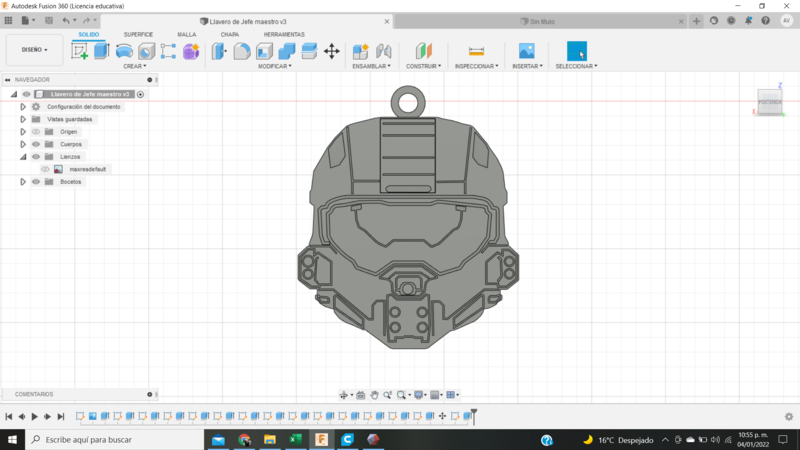Select the Press Pull tool
Screen dimensions: 800x450
click(219, 51)
